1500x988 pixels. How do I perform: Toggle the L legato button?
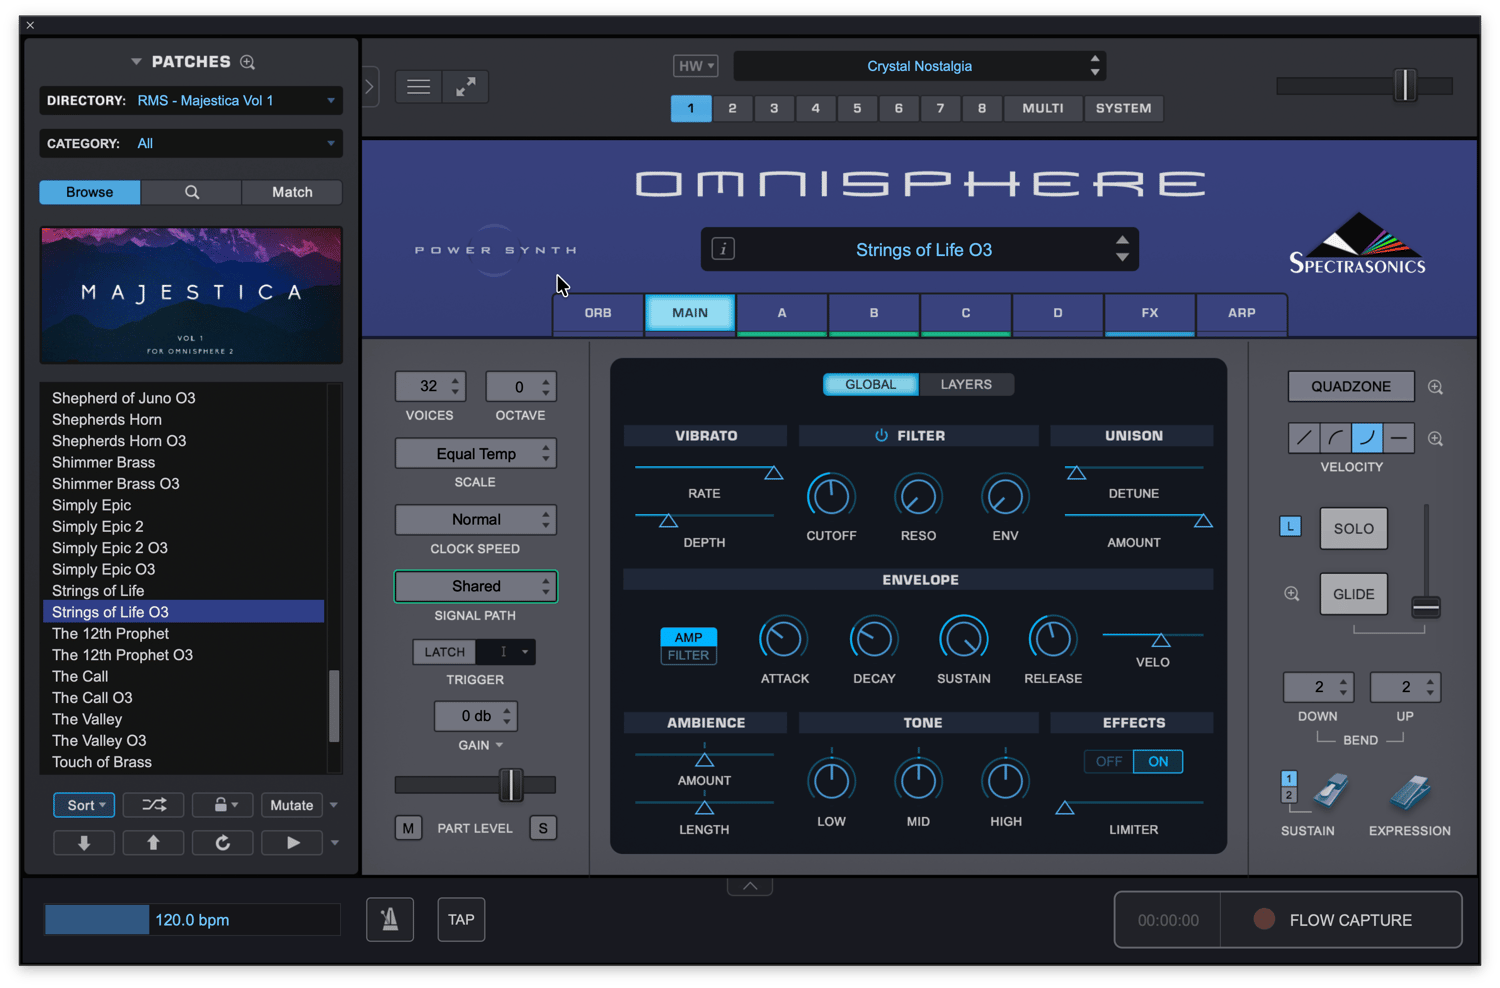[x=1291, y=526]
